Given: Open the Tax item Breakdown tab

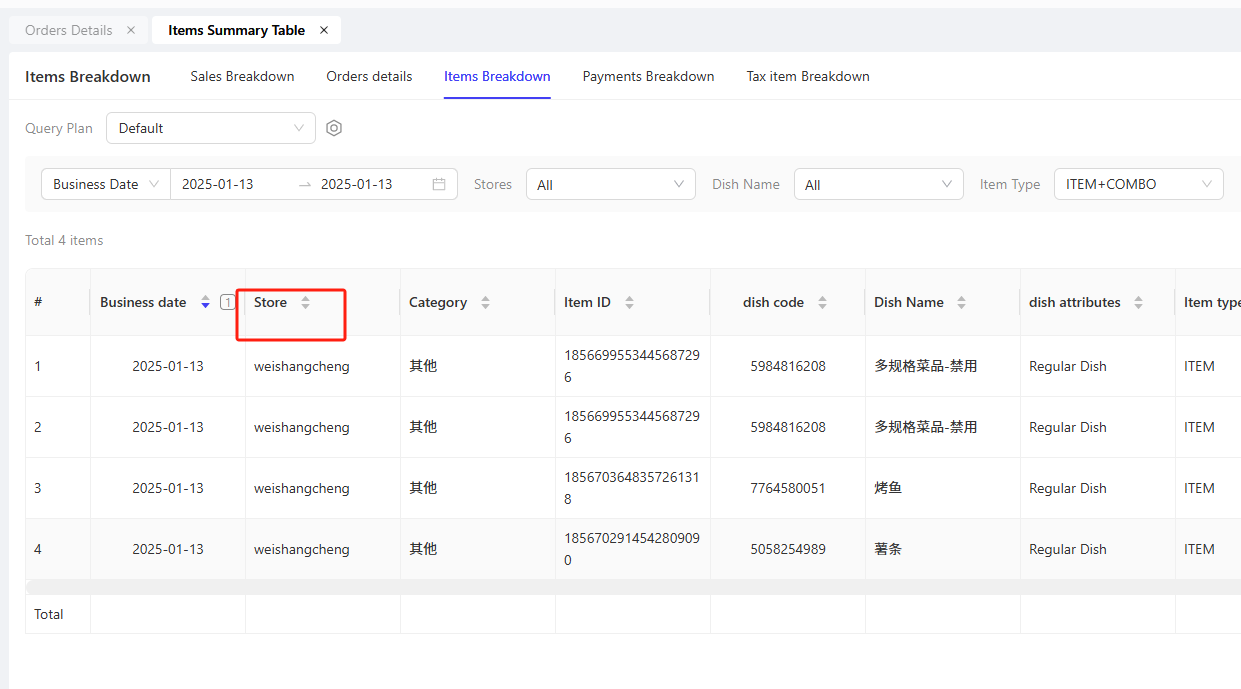Looking at the screenshot, I should (x=808, y=76).
